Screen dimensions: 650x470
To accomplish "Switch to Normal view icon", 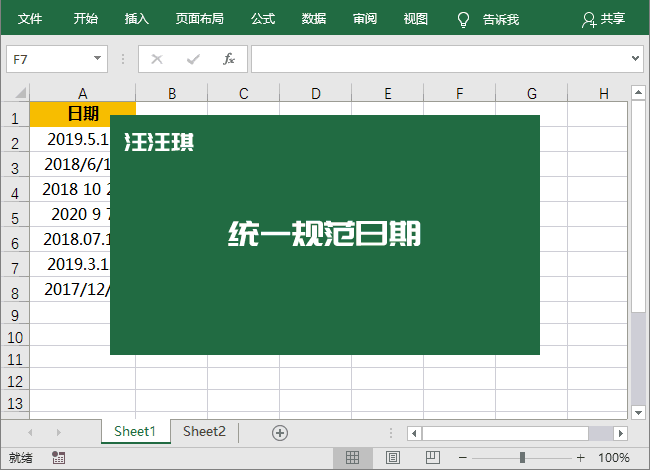I will pos(352,458).
